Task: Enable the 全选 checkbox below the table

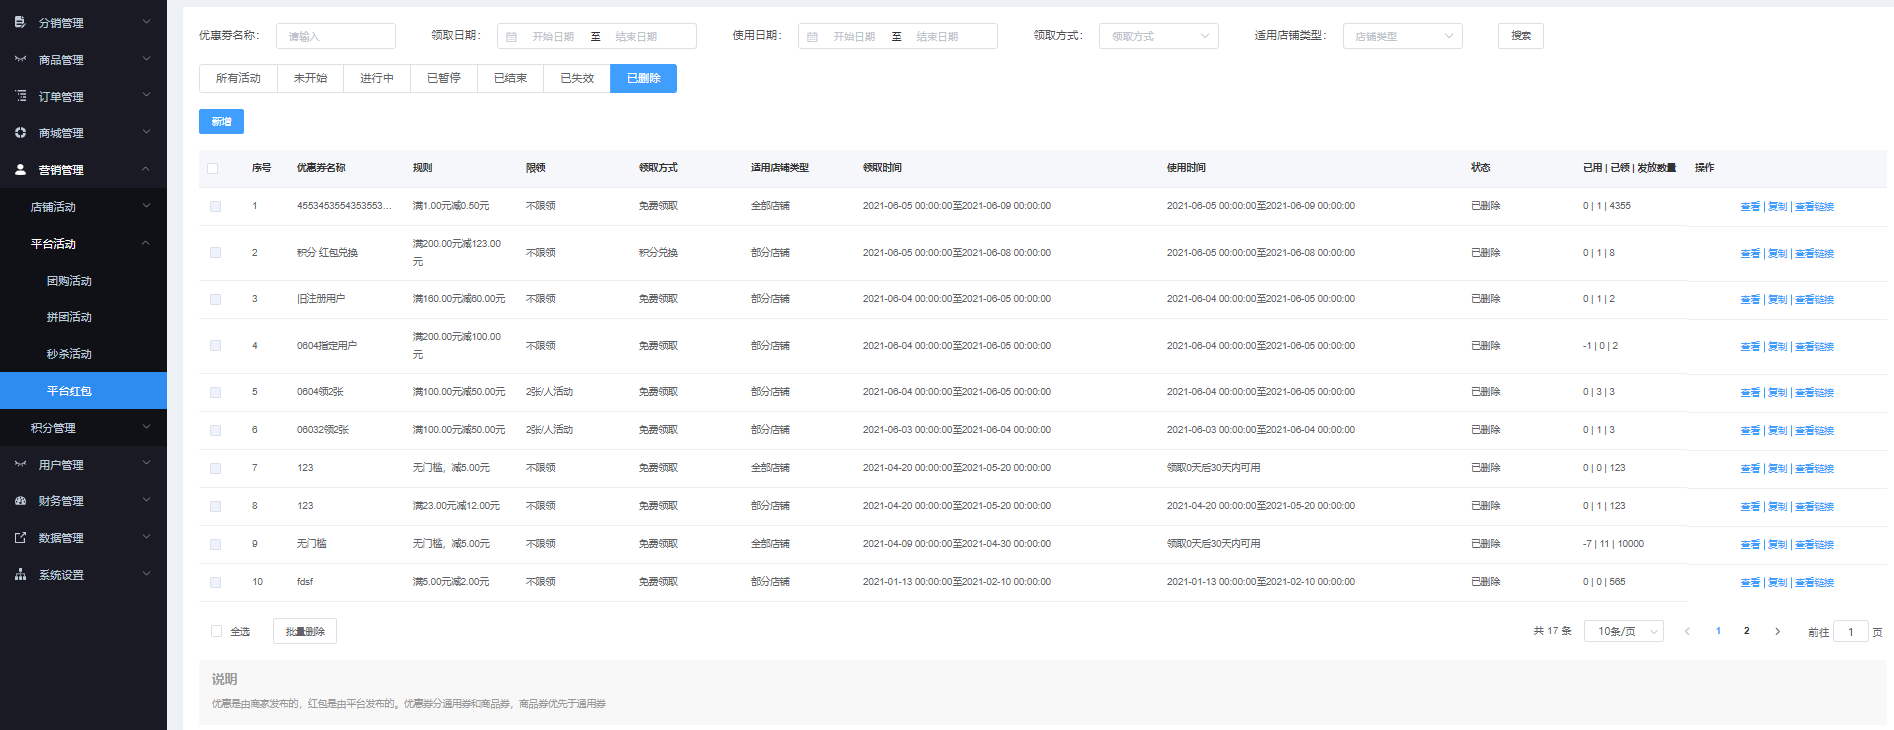Action: pyautogui.click(x=216, y=631)
